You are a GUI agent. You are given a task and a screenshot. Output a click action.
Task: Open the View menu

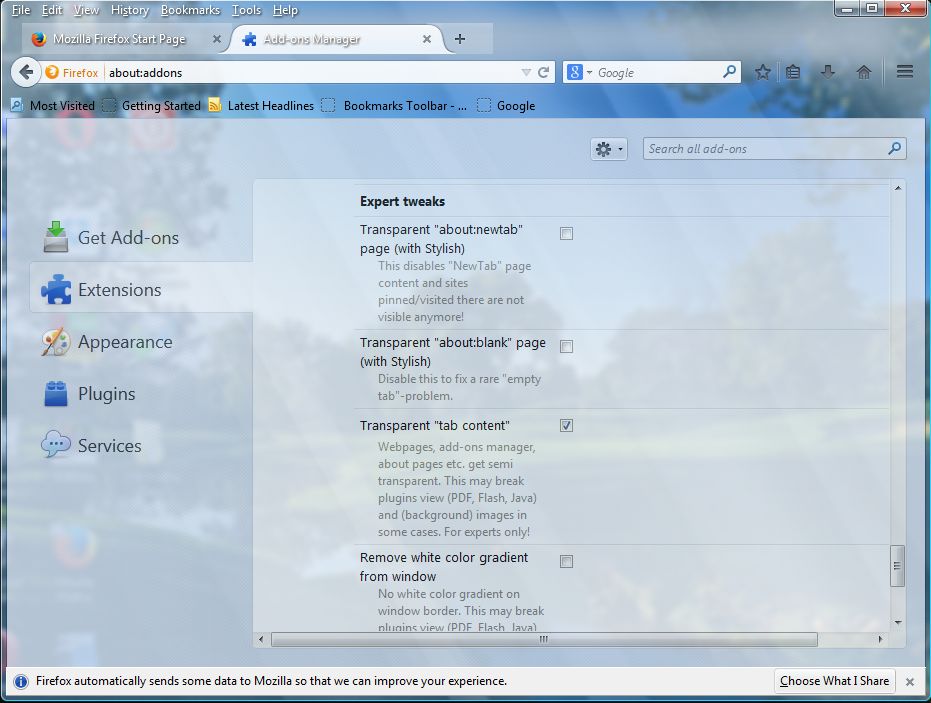click(86, 10)
